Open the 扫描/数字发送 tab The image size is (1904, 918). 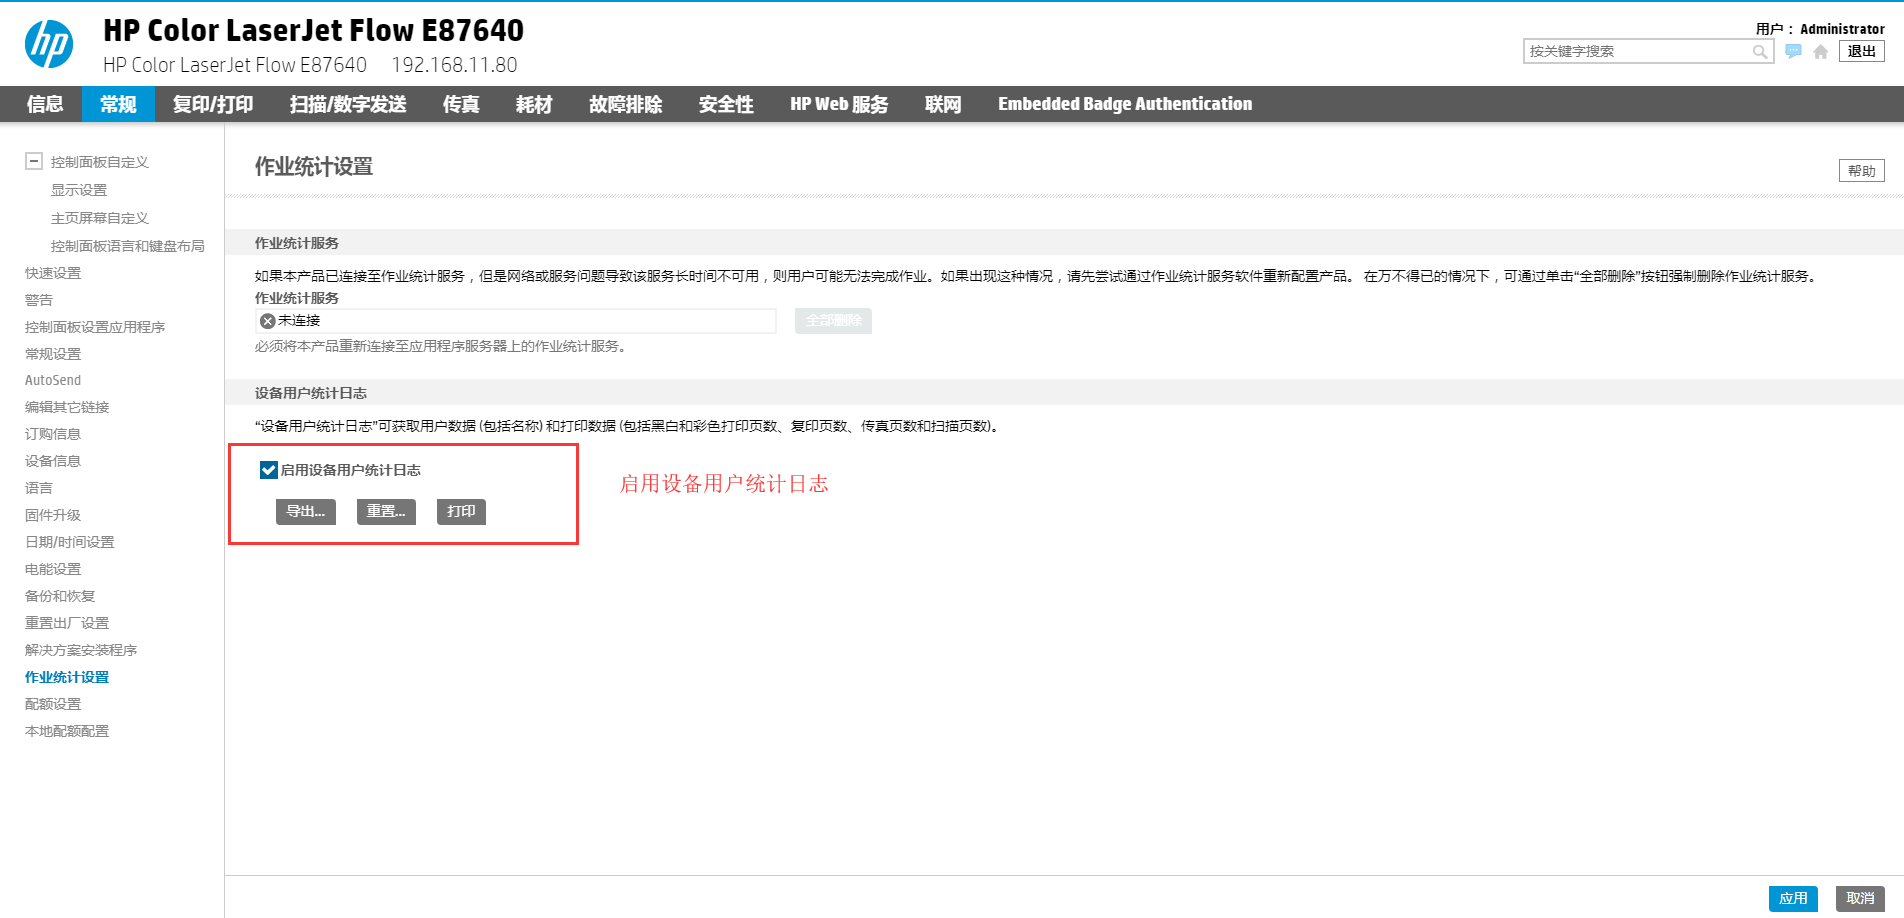[348, 104]
